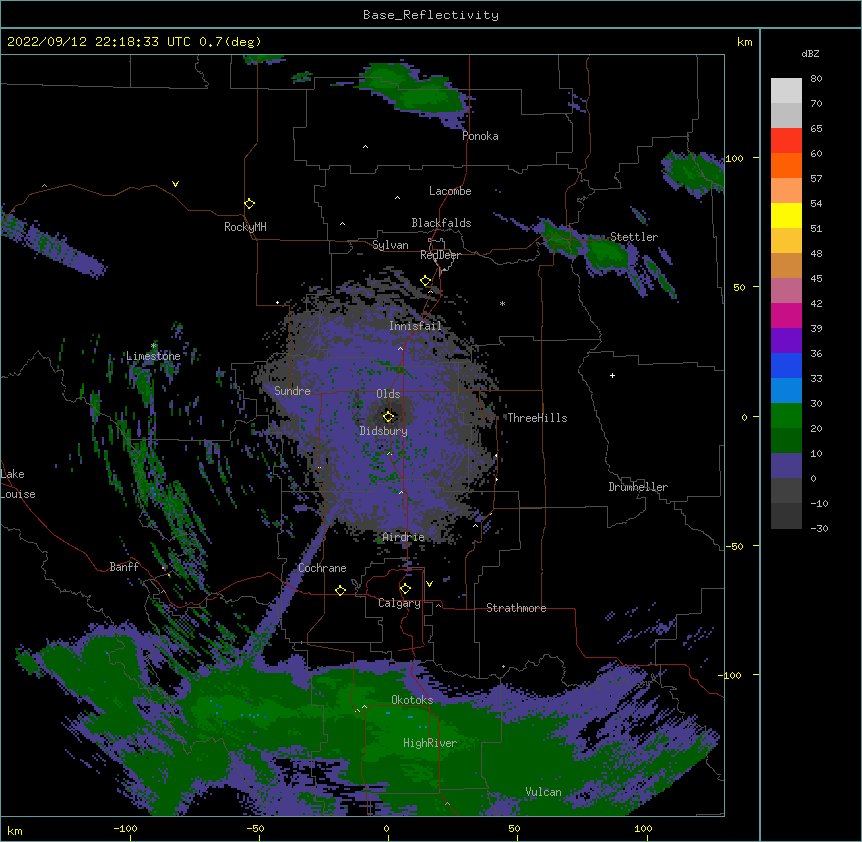
Task: Click the Stettler town label
Action: point(634,237)
